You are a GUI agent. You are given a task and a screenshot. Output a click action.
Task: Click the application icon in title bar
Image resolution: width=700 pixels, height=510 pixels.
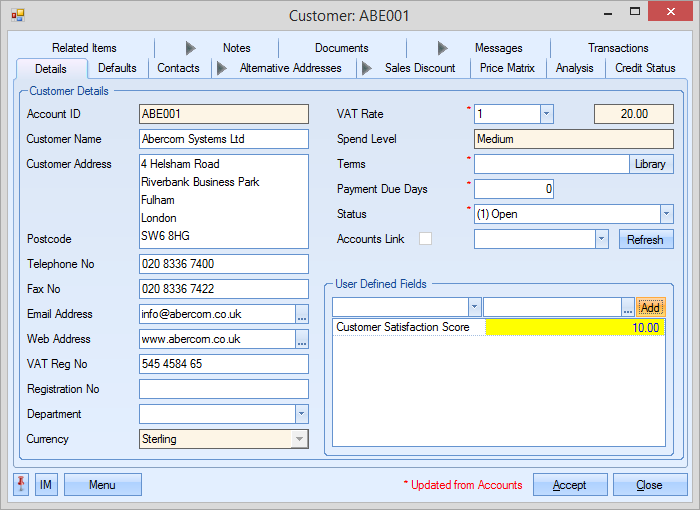click(17, 15)
